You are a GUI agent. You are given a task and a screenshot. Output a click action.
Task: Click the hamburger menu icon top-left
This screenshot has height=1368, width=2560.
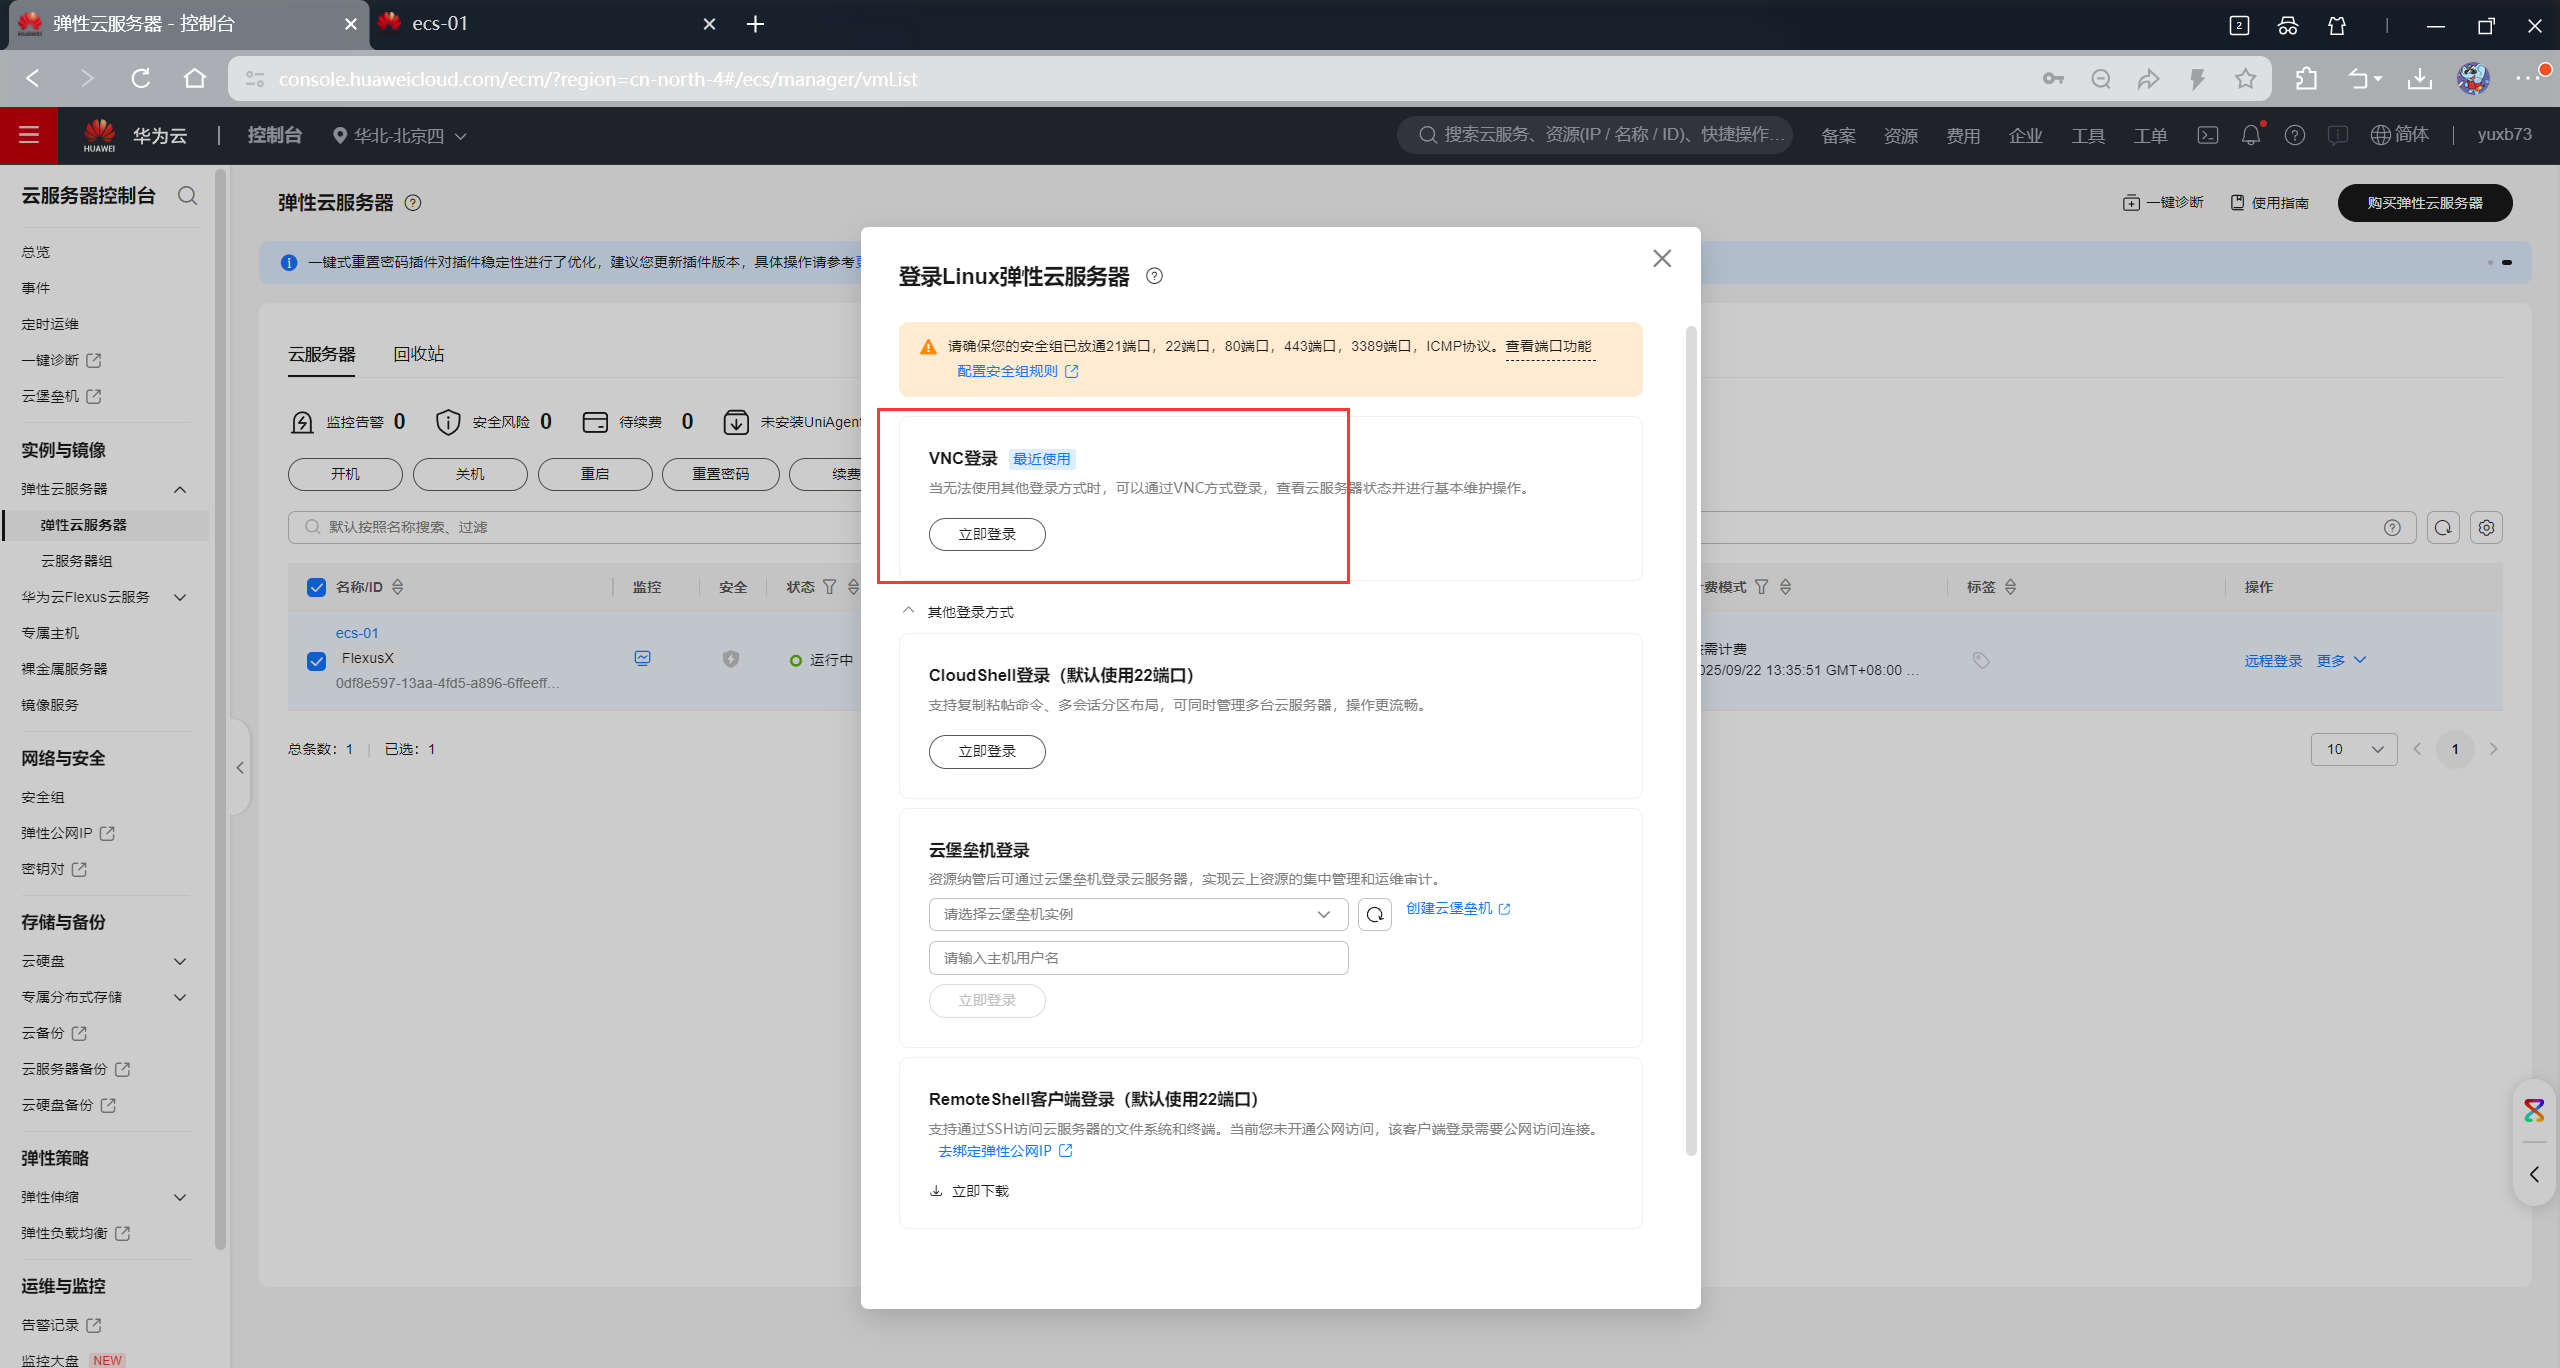[29, 135]
